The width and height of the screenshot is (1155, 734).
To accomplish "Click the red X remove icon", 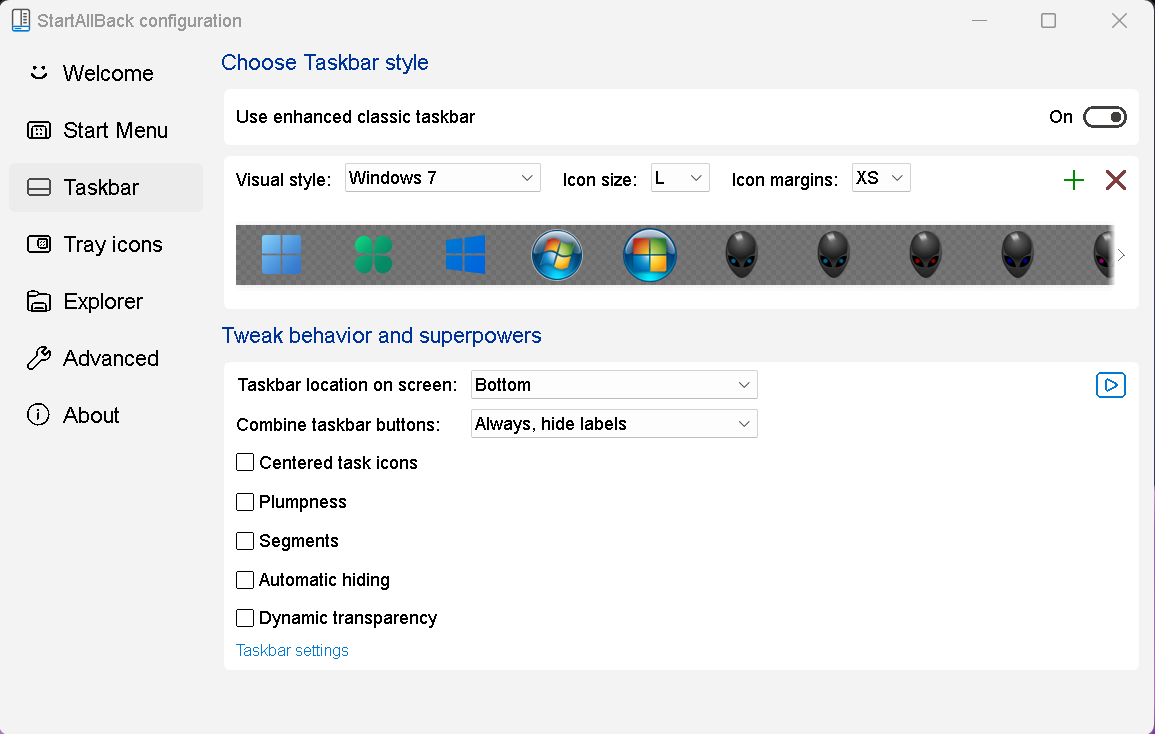I will tap(1116, 180).
